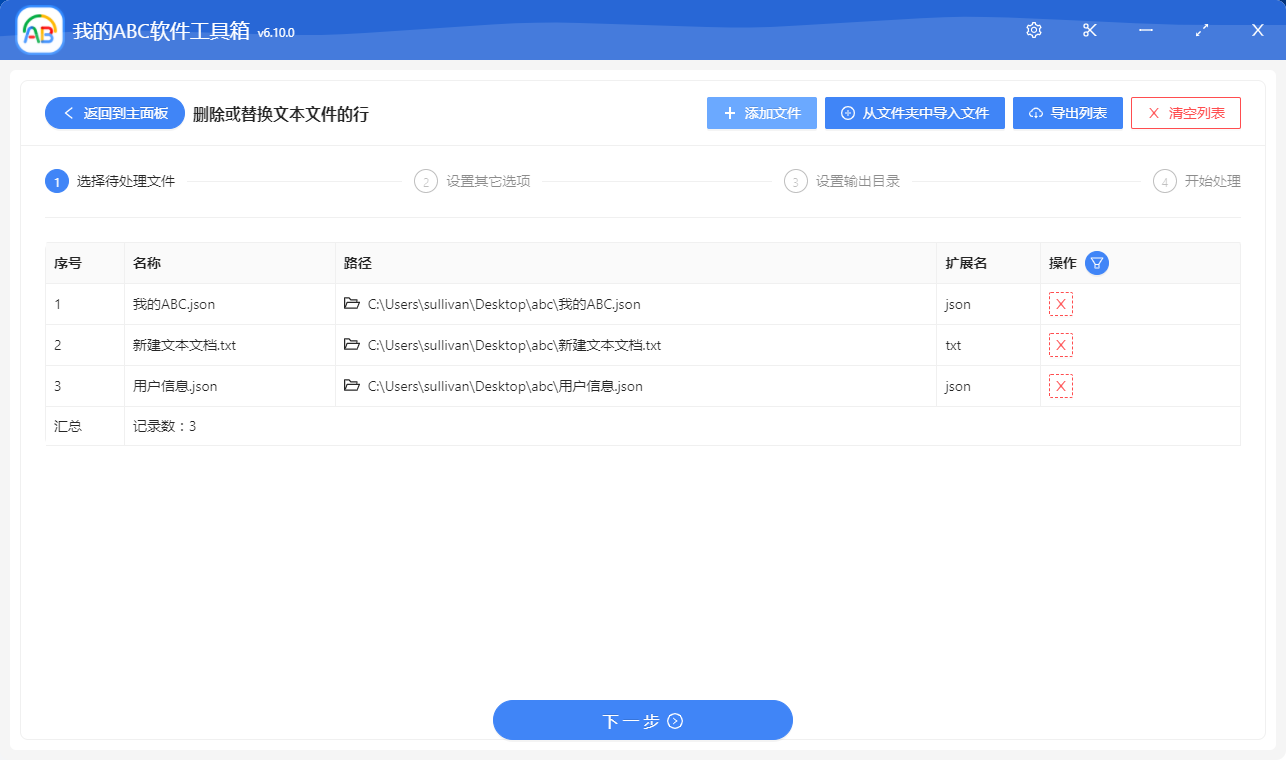Screen dimensions: 1286x760
Task: Clear the list with 清空列表
Action: coord(1185,112)
